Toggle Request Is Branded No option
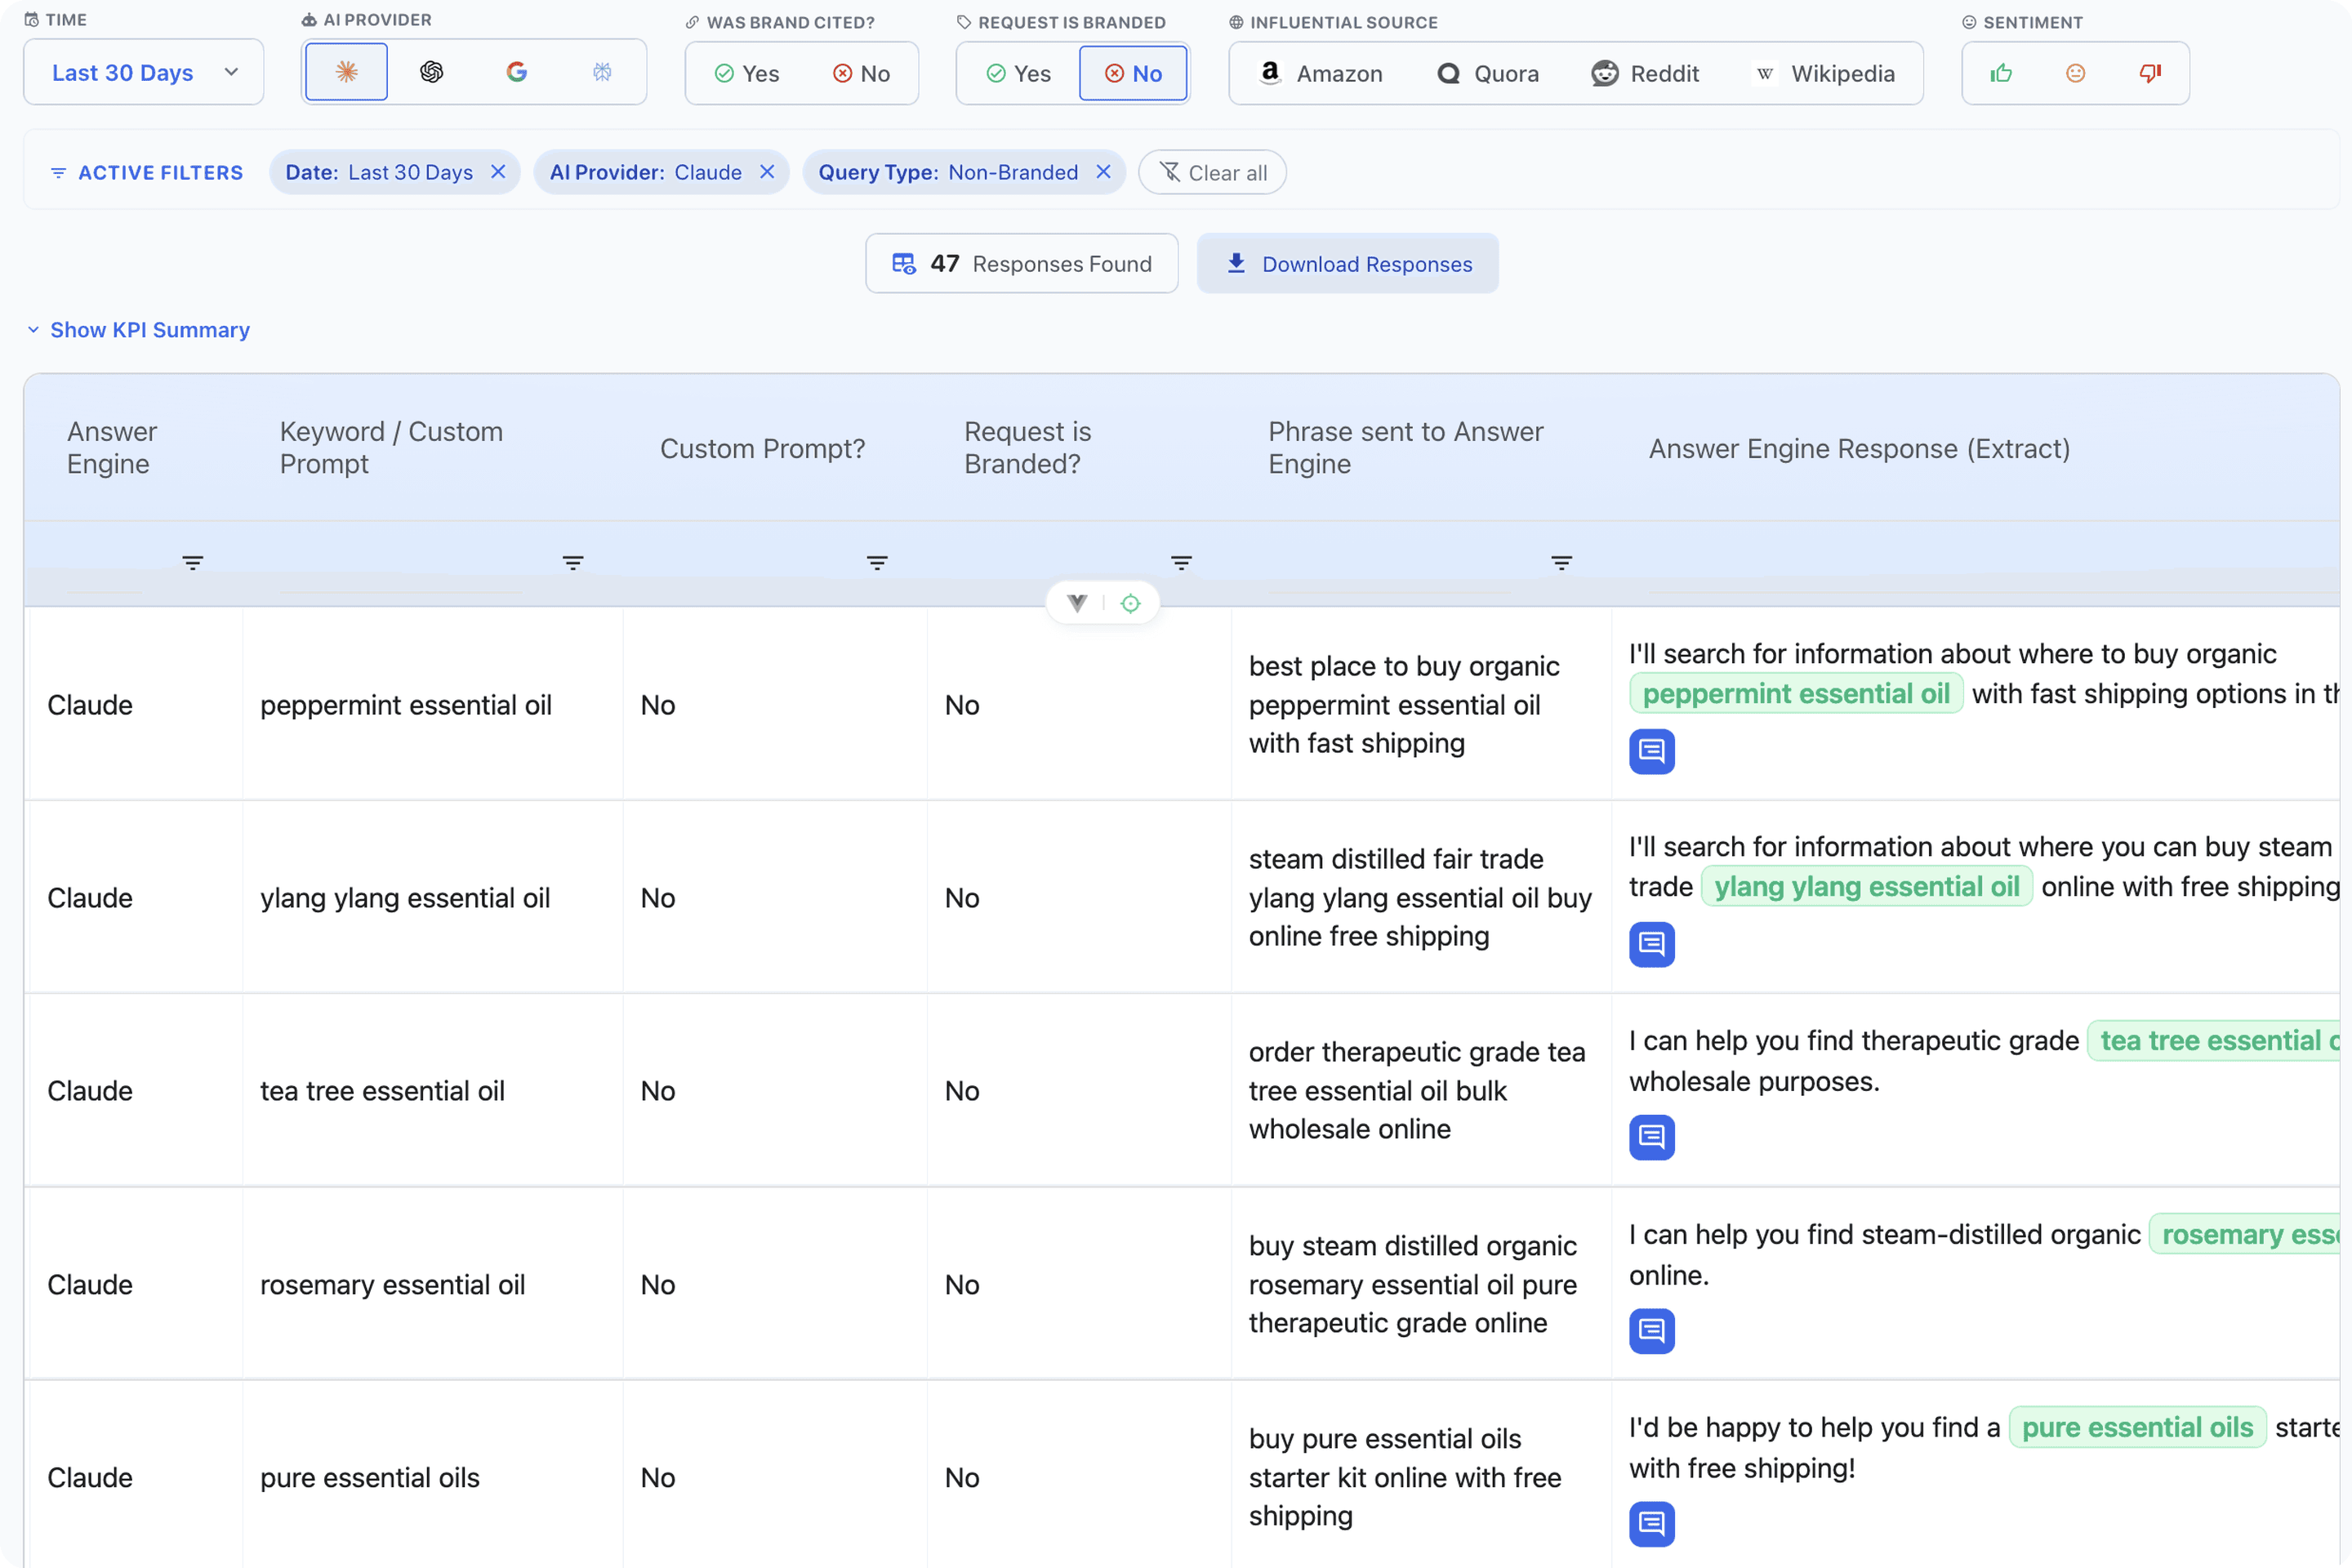 [1133, 73]
